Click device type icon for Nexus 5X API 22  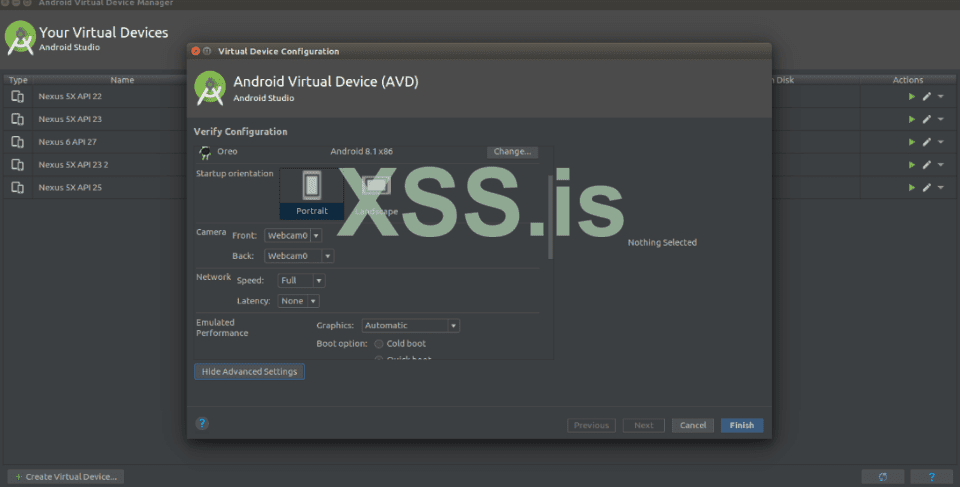tap(17, 96)
